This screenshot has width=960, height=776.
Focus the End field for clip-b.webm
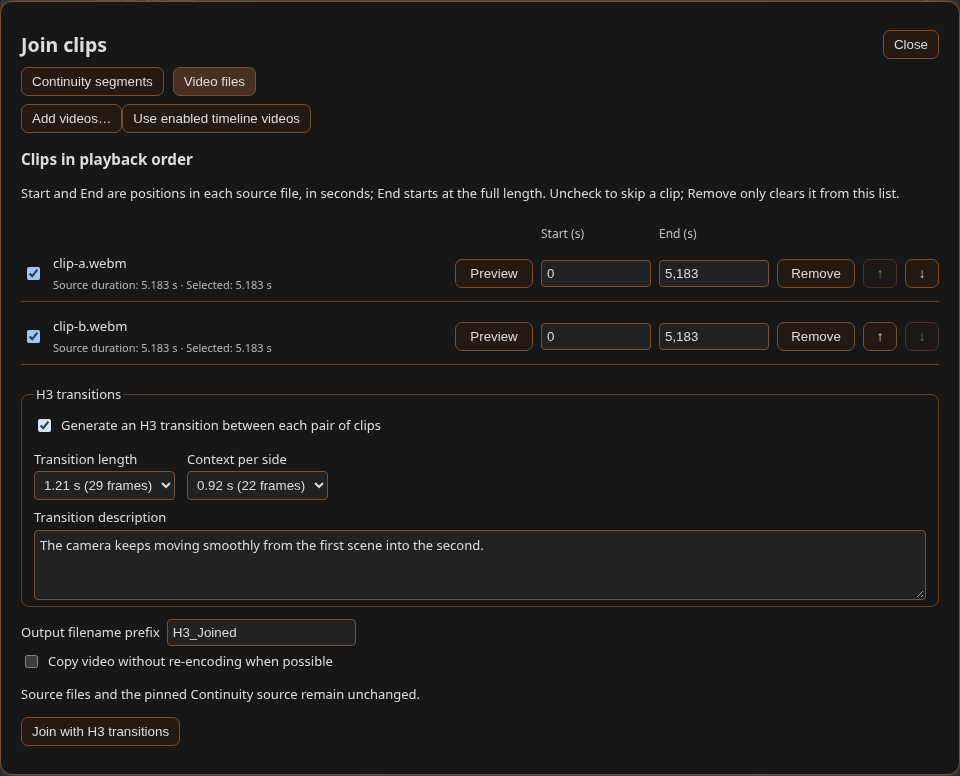coord(714,337)
